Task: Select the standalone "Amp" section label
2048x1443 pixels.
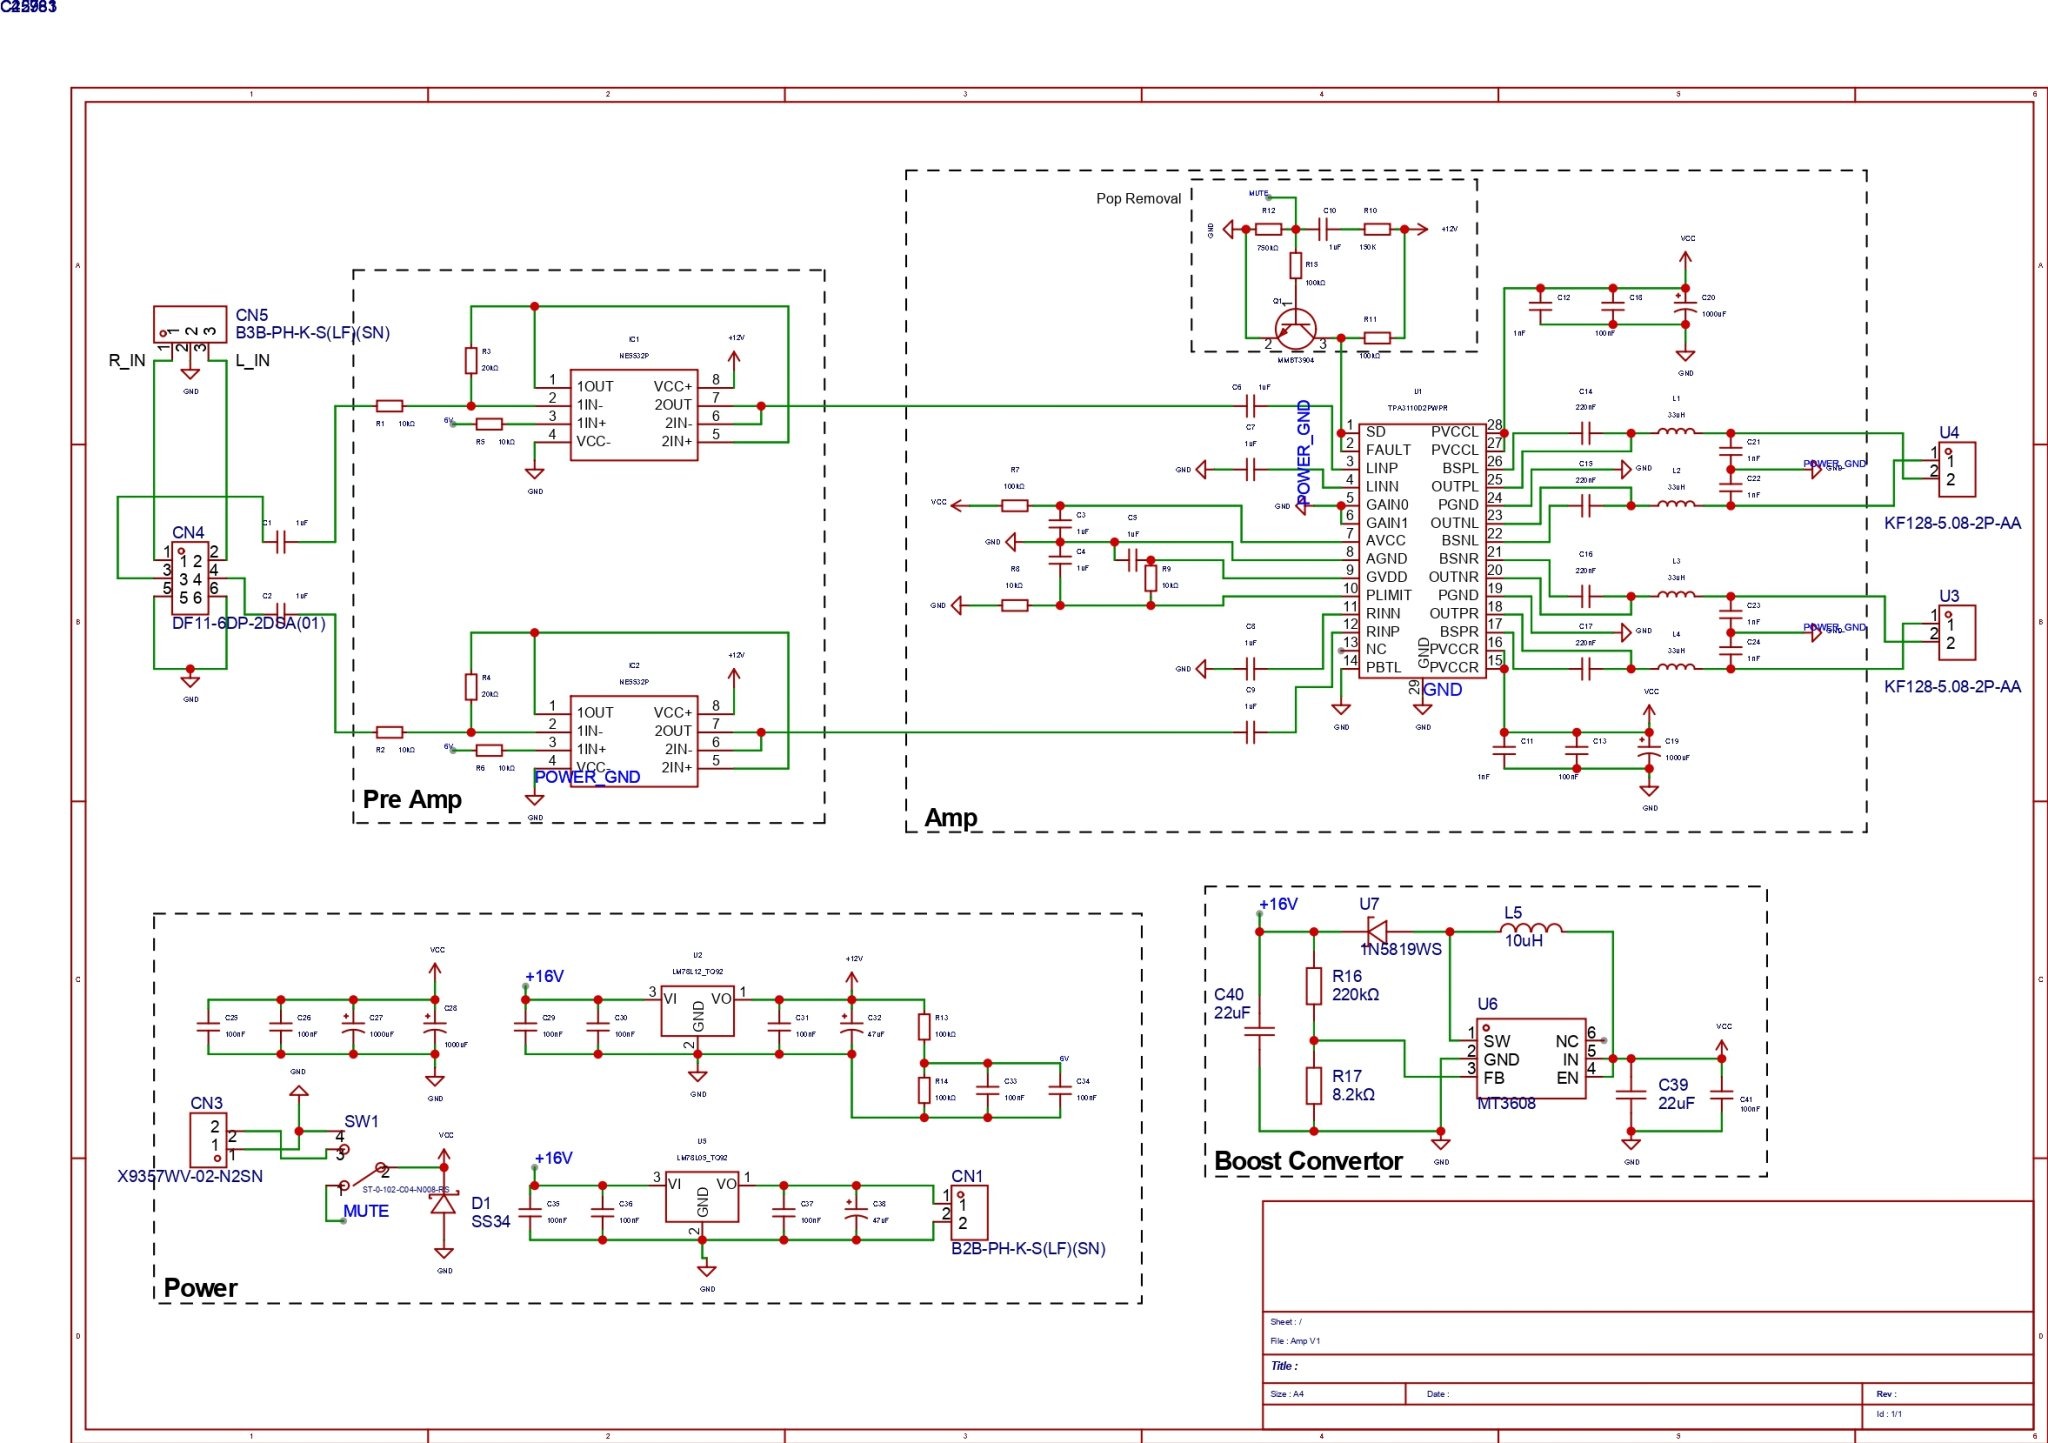Action: point(951,818)
